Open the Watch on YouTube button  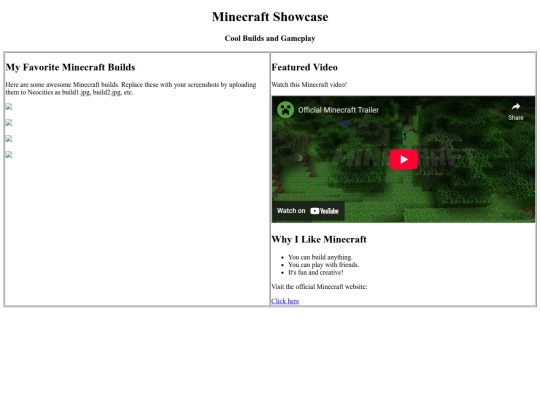[x=308, y=211]
